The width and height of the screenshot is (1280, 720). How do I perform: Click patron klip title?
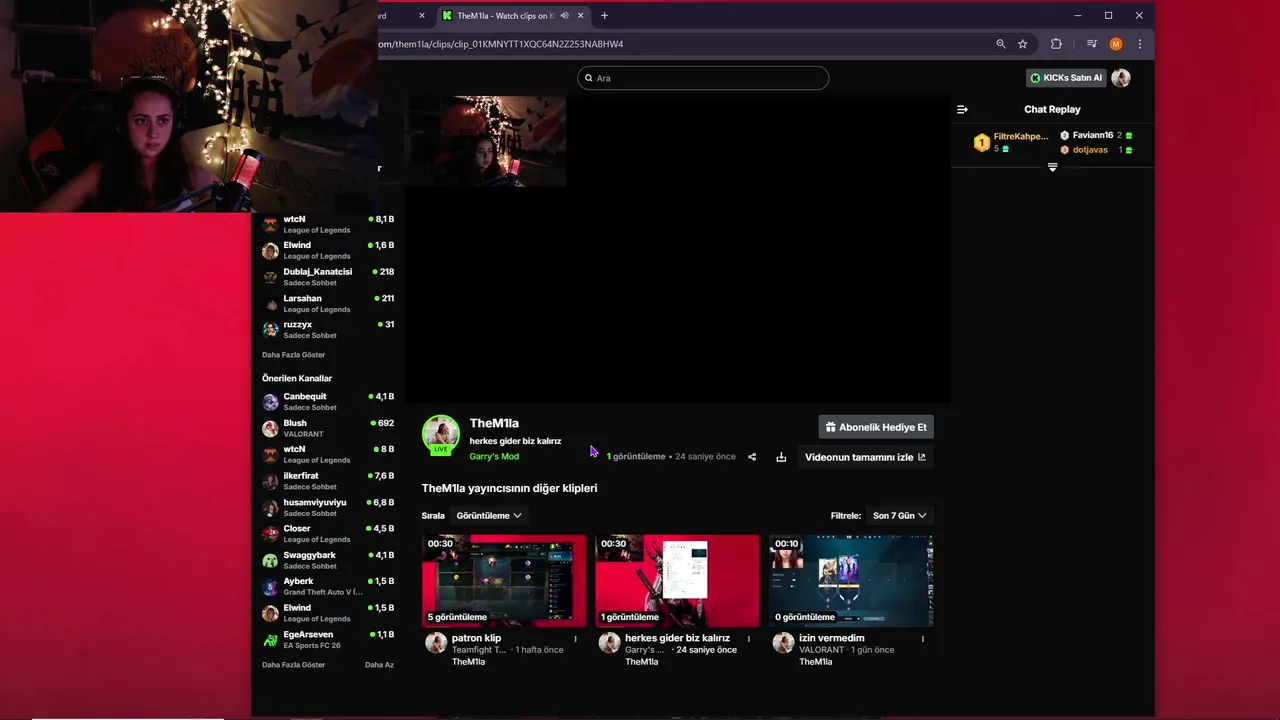(476, 638)
